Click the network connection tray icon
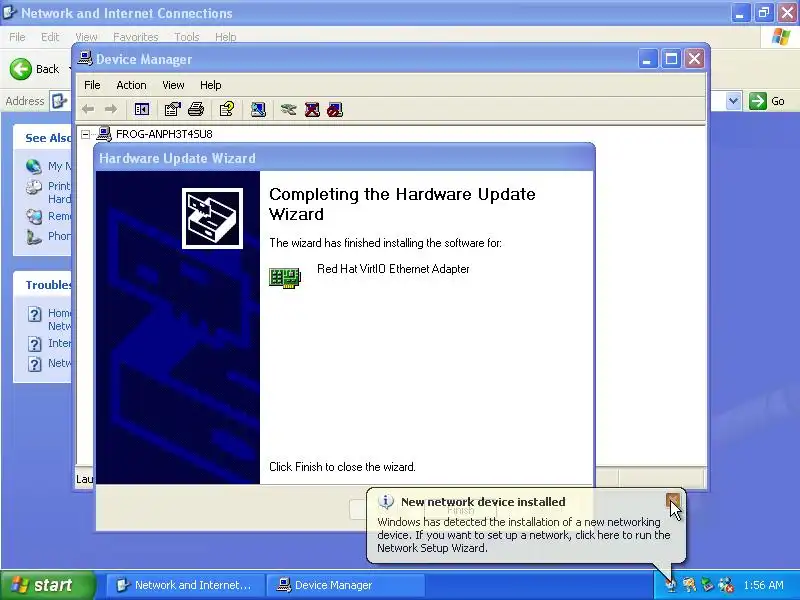 pyautogui.click(x=671, y=585)
